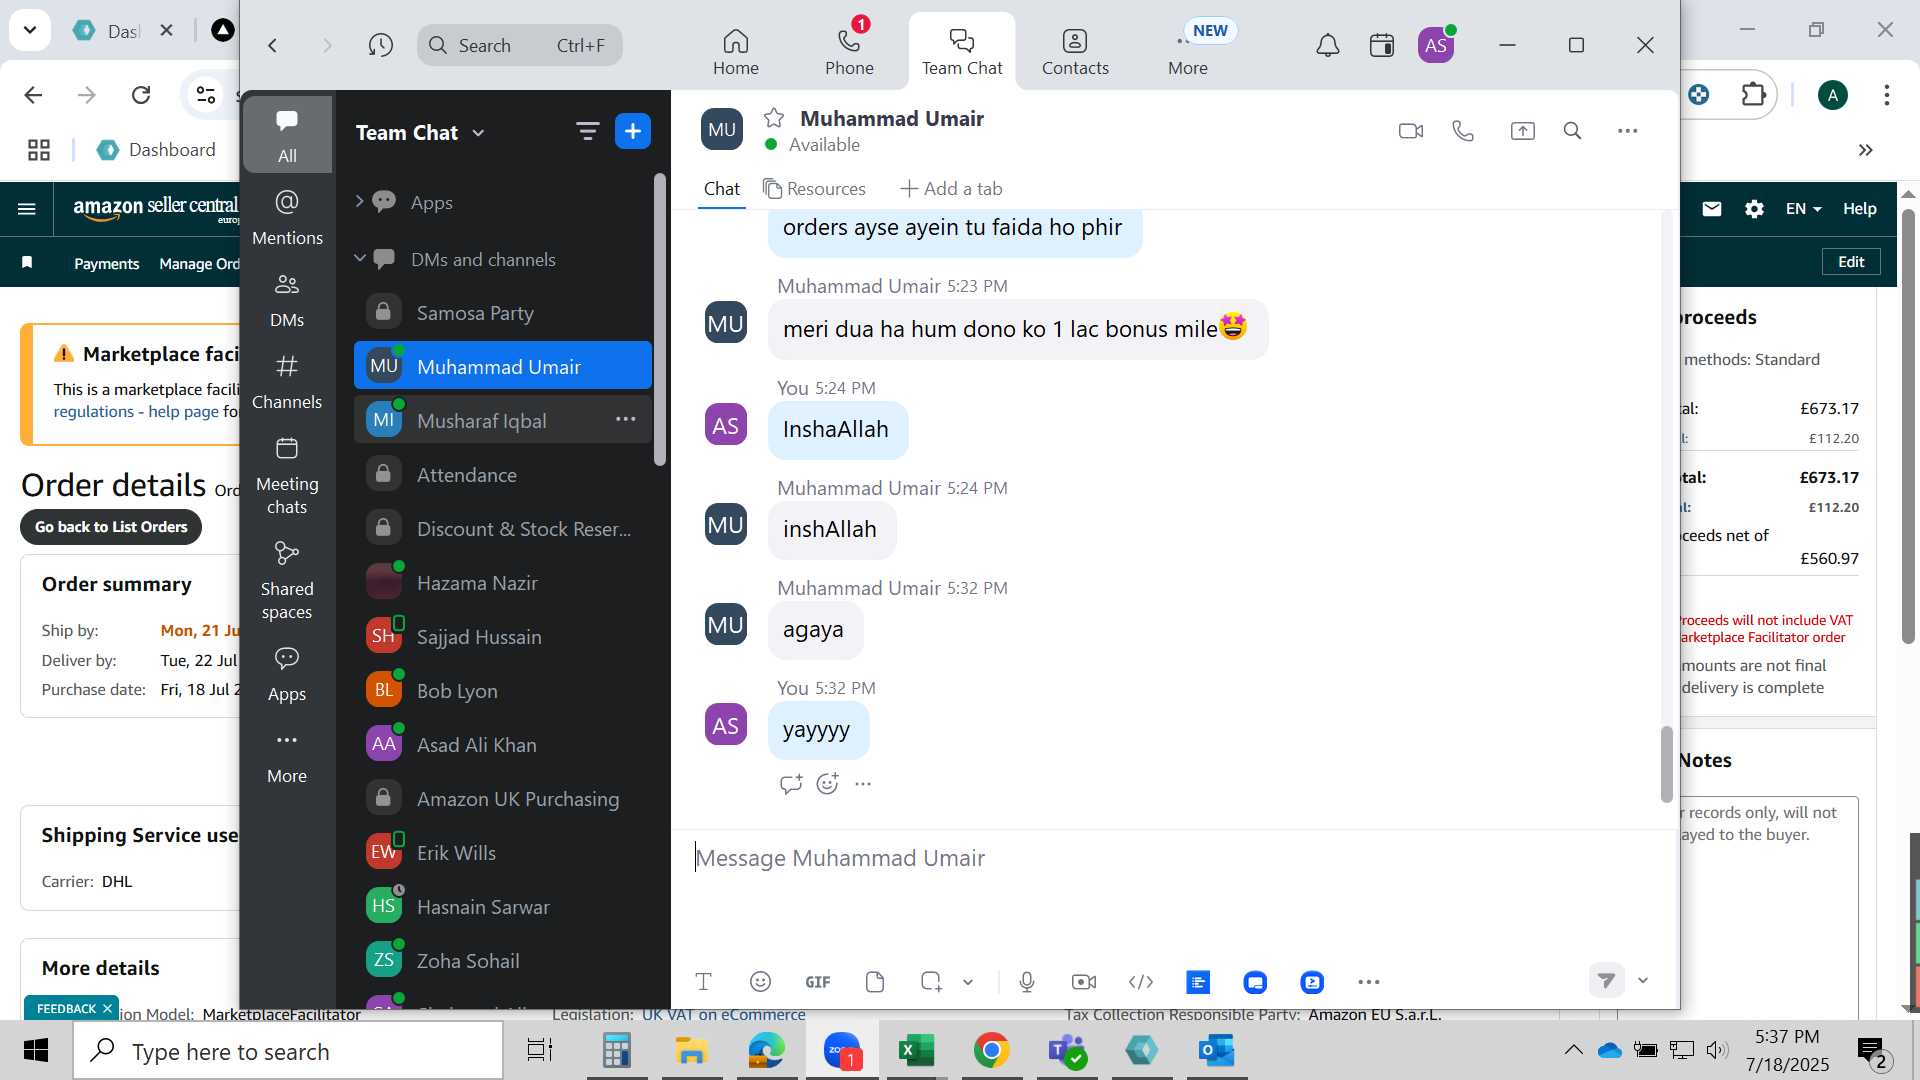Click the chat message scrollbar

(x=1666, y=763)
